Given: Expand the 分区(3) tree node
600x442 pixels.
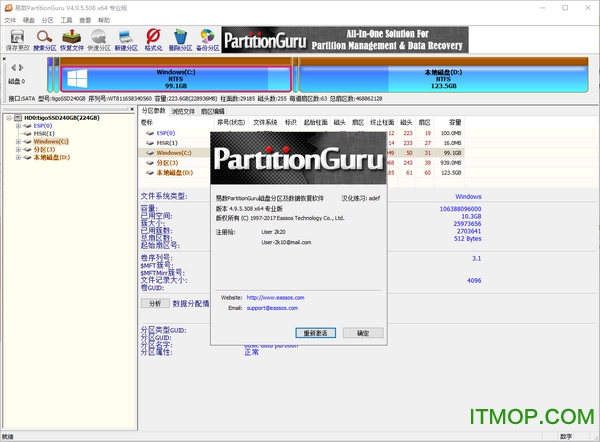Looking at the screenshot, I should (x=18, y=150).
